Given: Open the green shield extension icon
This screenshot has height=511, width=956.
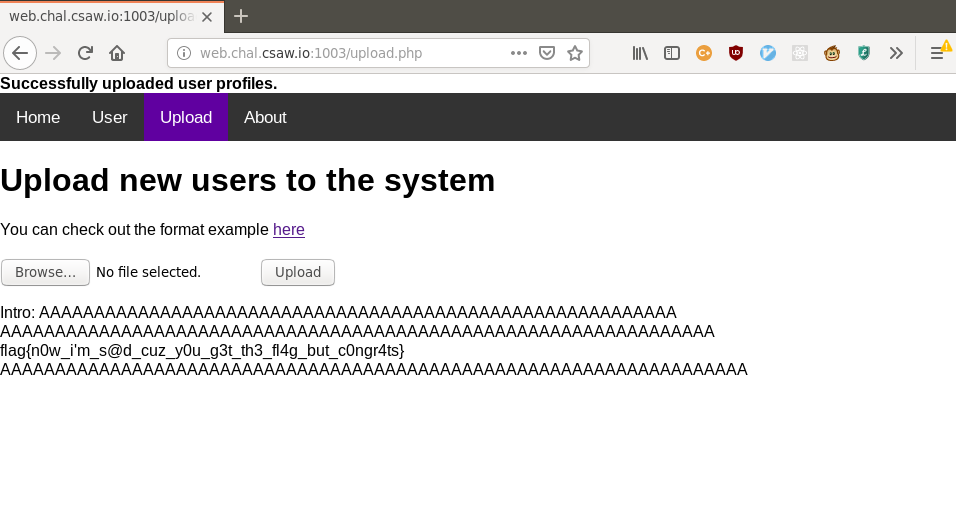Looking at the screenshot, I should click(x=864, y=53).
